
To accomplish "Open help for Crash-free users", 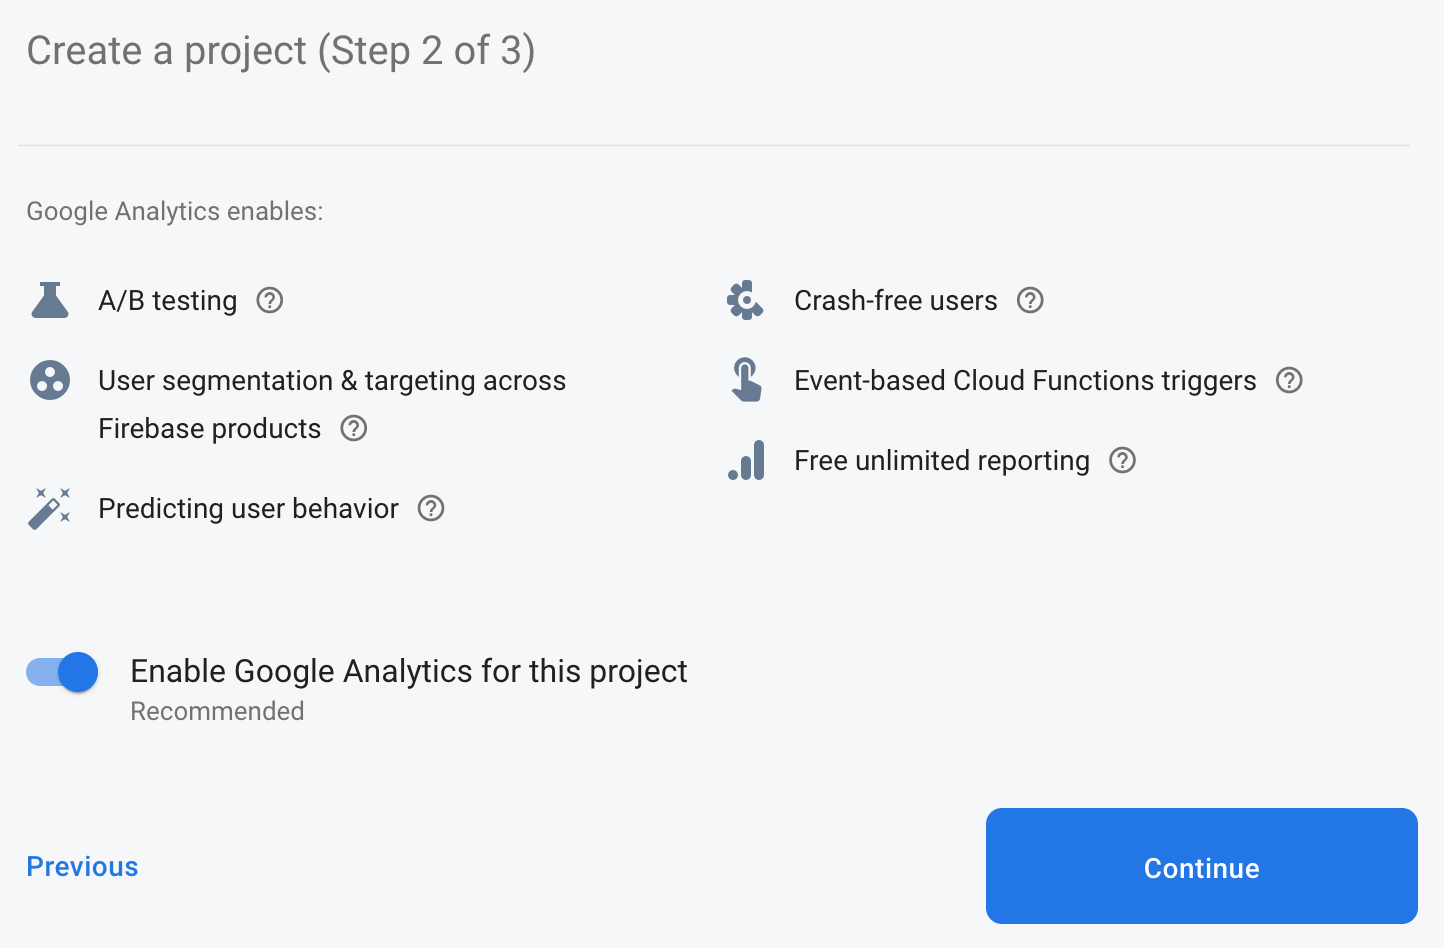I will click(1030, 300).
